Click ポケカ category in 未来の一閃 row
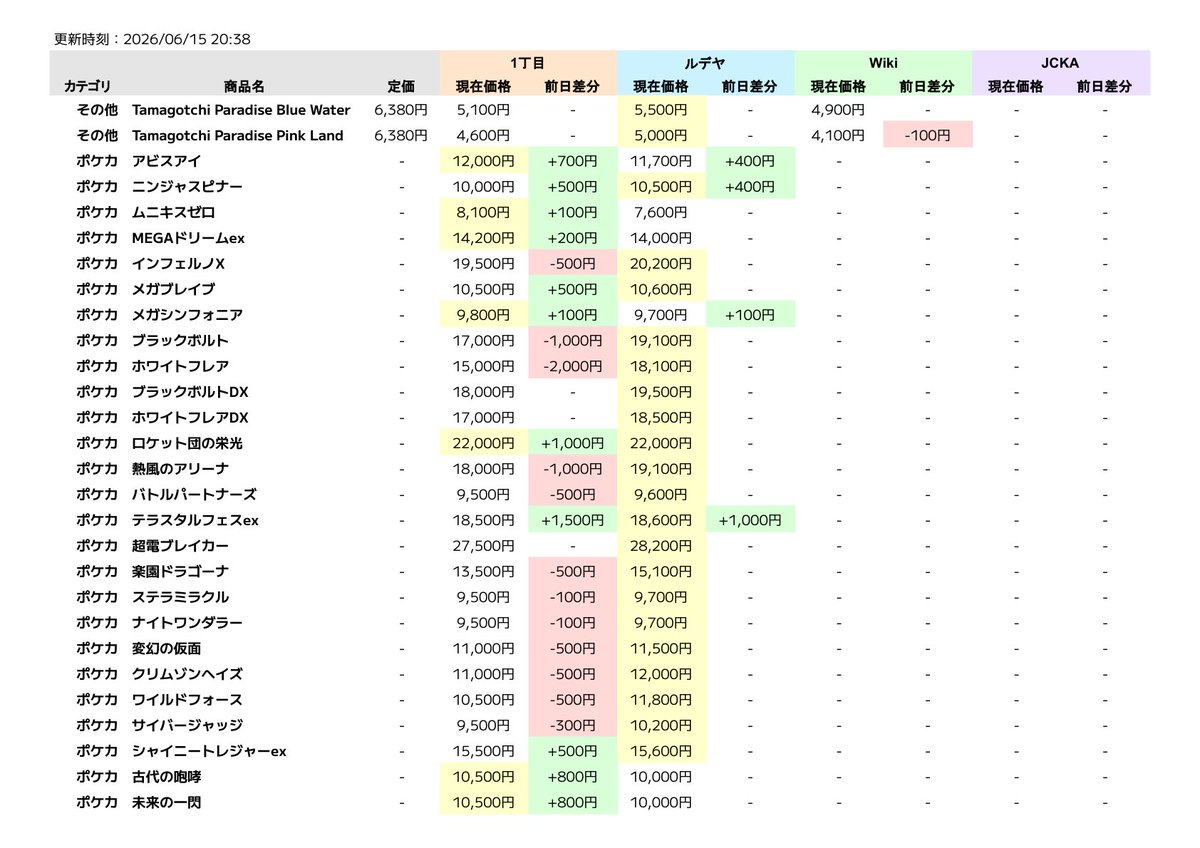Image resolution: width=1200 pixels, height=848 pixels. point(97,803)
